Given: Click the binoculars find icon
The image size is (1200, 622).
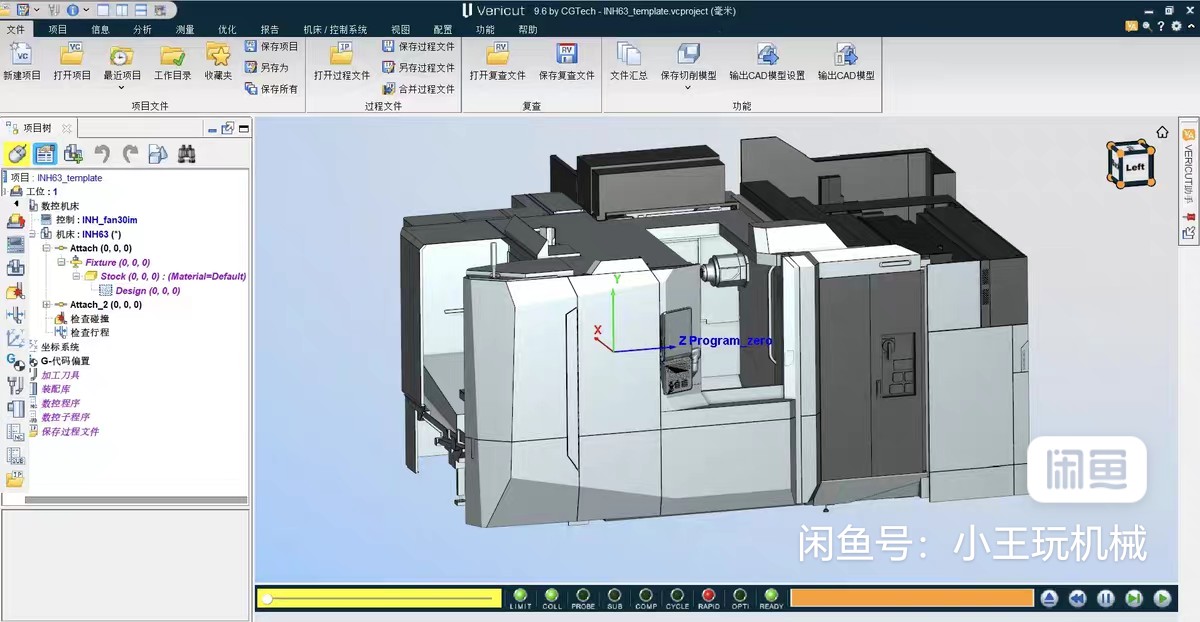Looking at the screenshot, I should tap(186, 153).
